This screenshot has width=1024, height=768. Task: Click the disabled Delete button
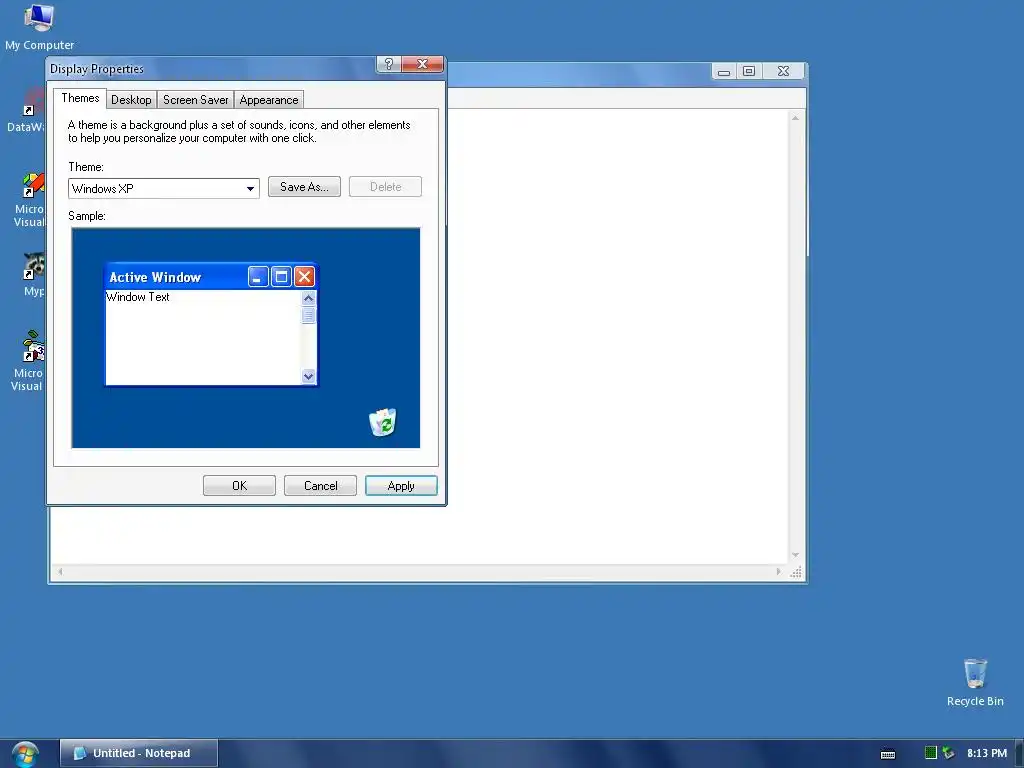coord(385,187)
